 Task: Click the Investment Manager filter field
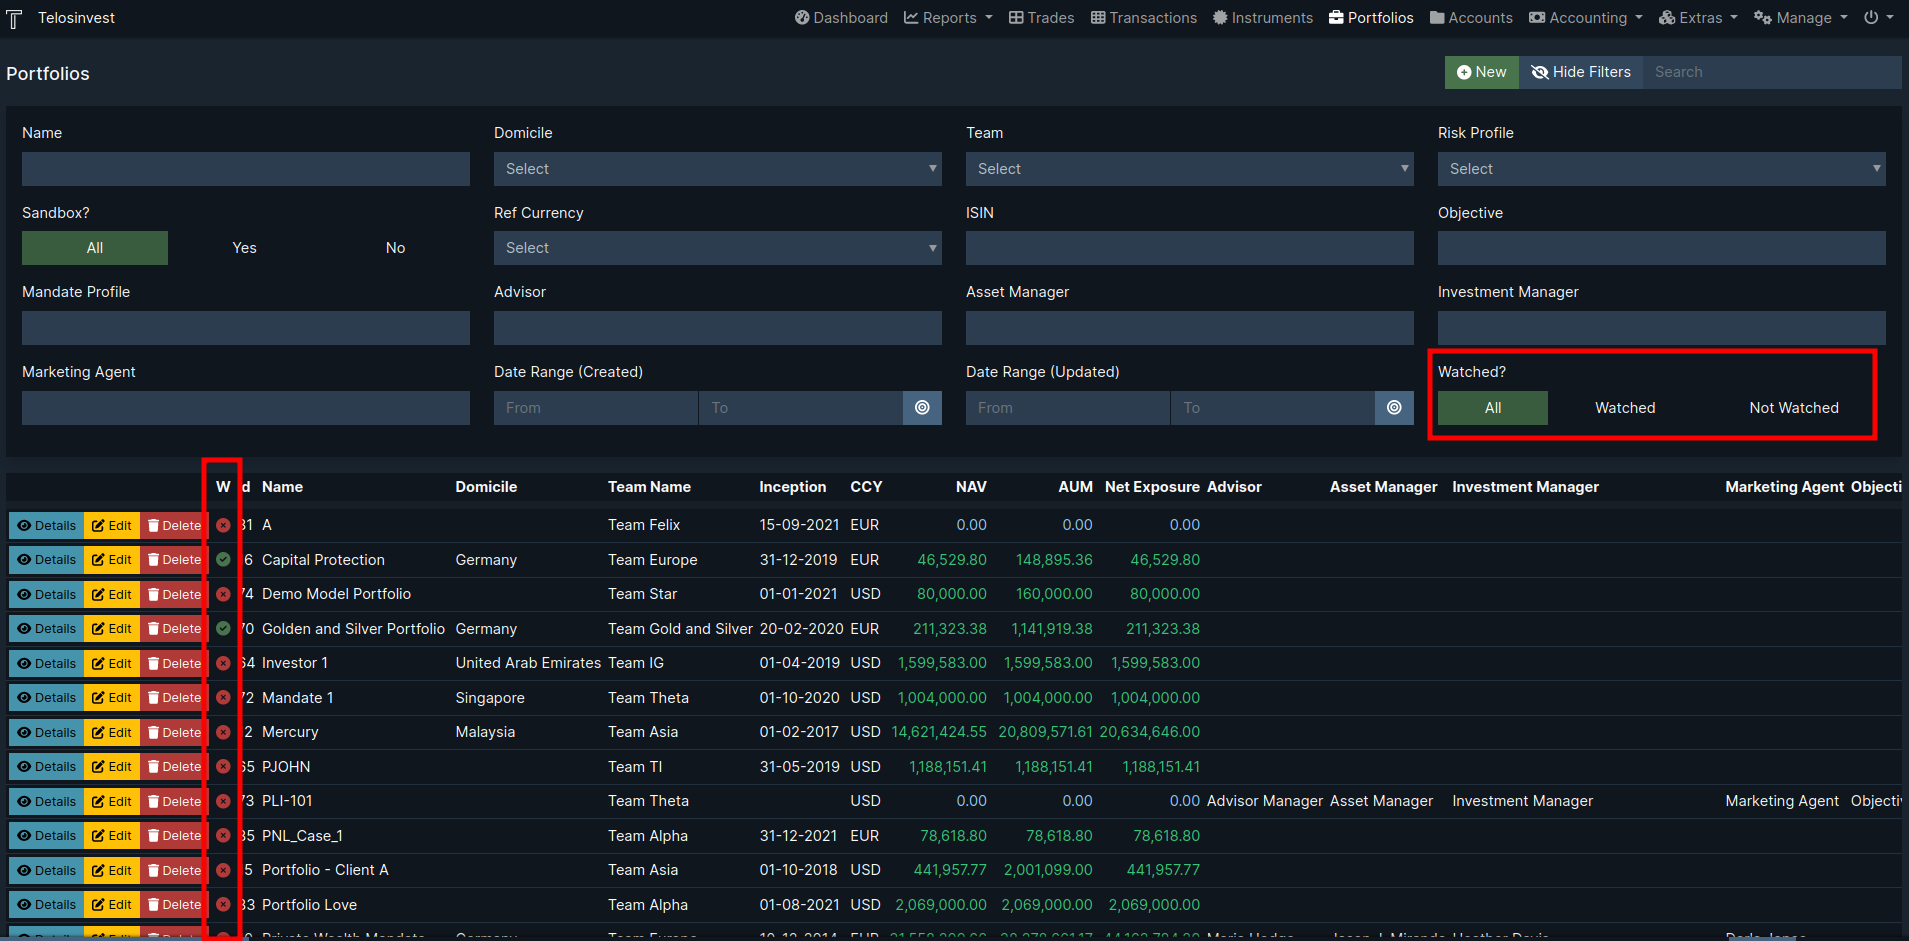[x=1662, y=328]
